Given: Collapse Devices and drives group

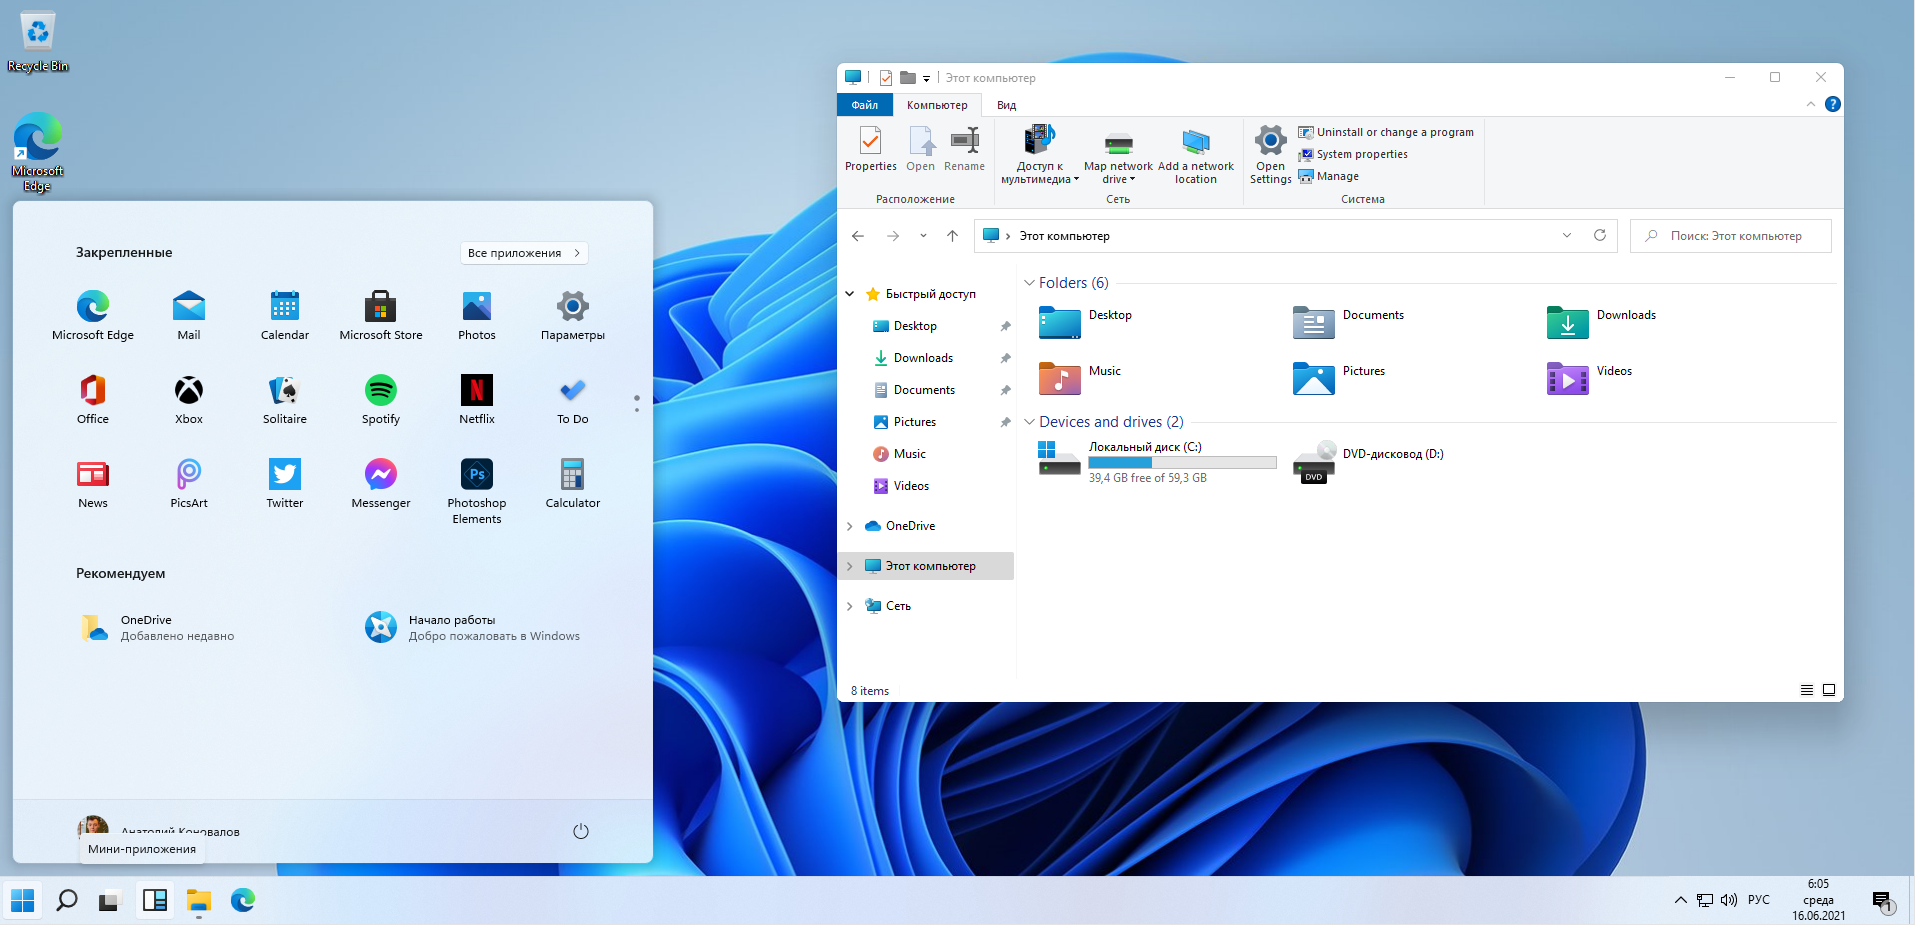Looking at the screenshot, I should 1029,422.
